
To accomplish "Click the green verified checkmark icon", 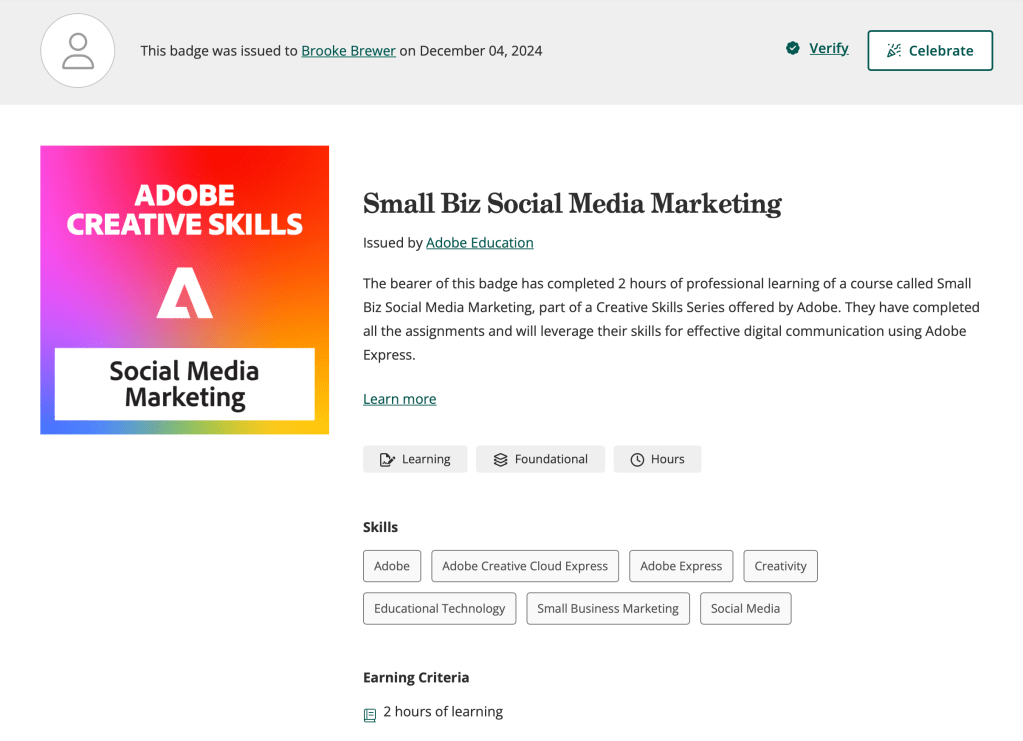I will pos(792,48).
